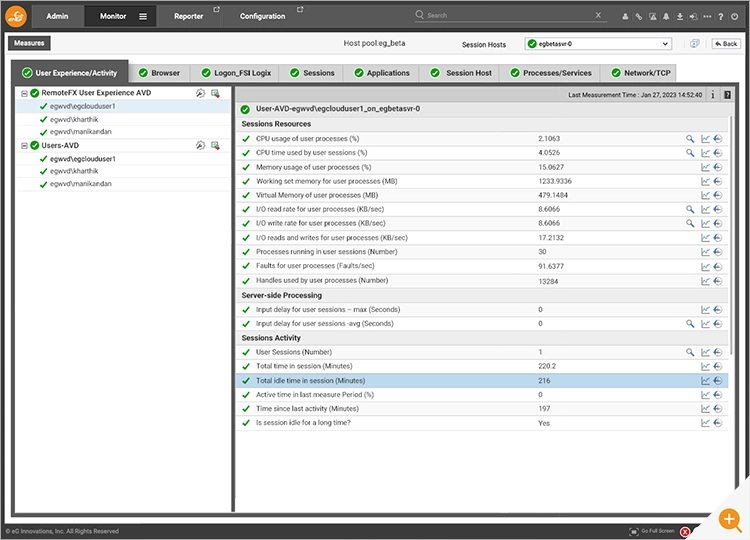Open magnifier for I/O read rate for user processes

click(690, 209)
